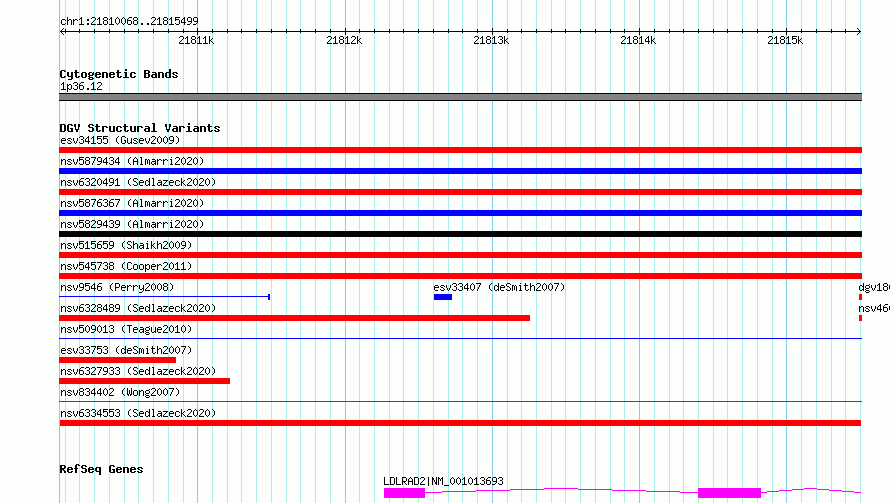This screenshot has height=503, width=890.
Task: Click the chr1:21810068..21815499 coordinate text
Action: point(129,22)
